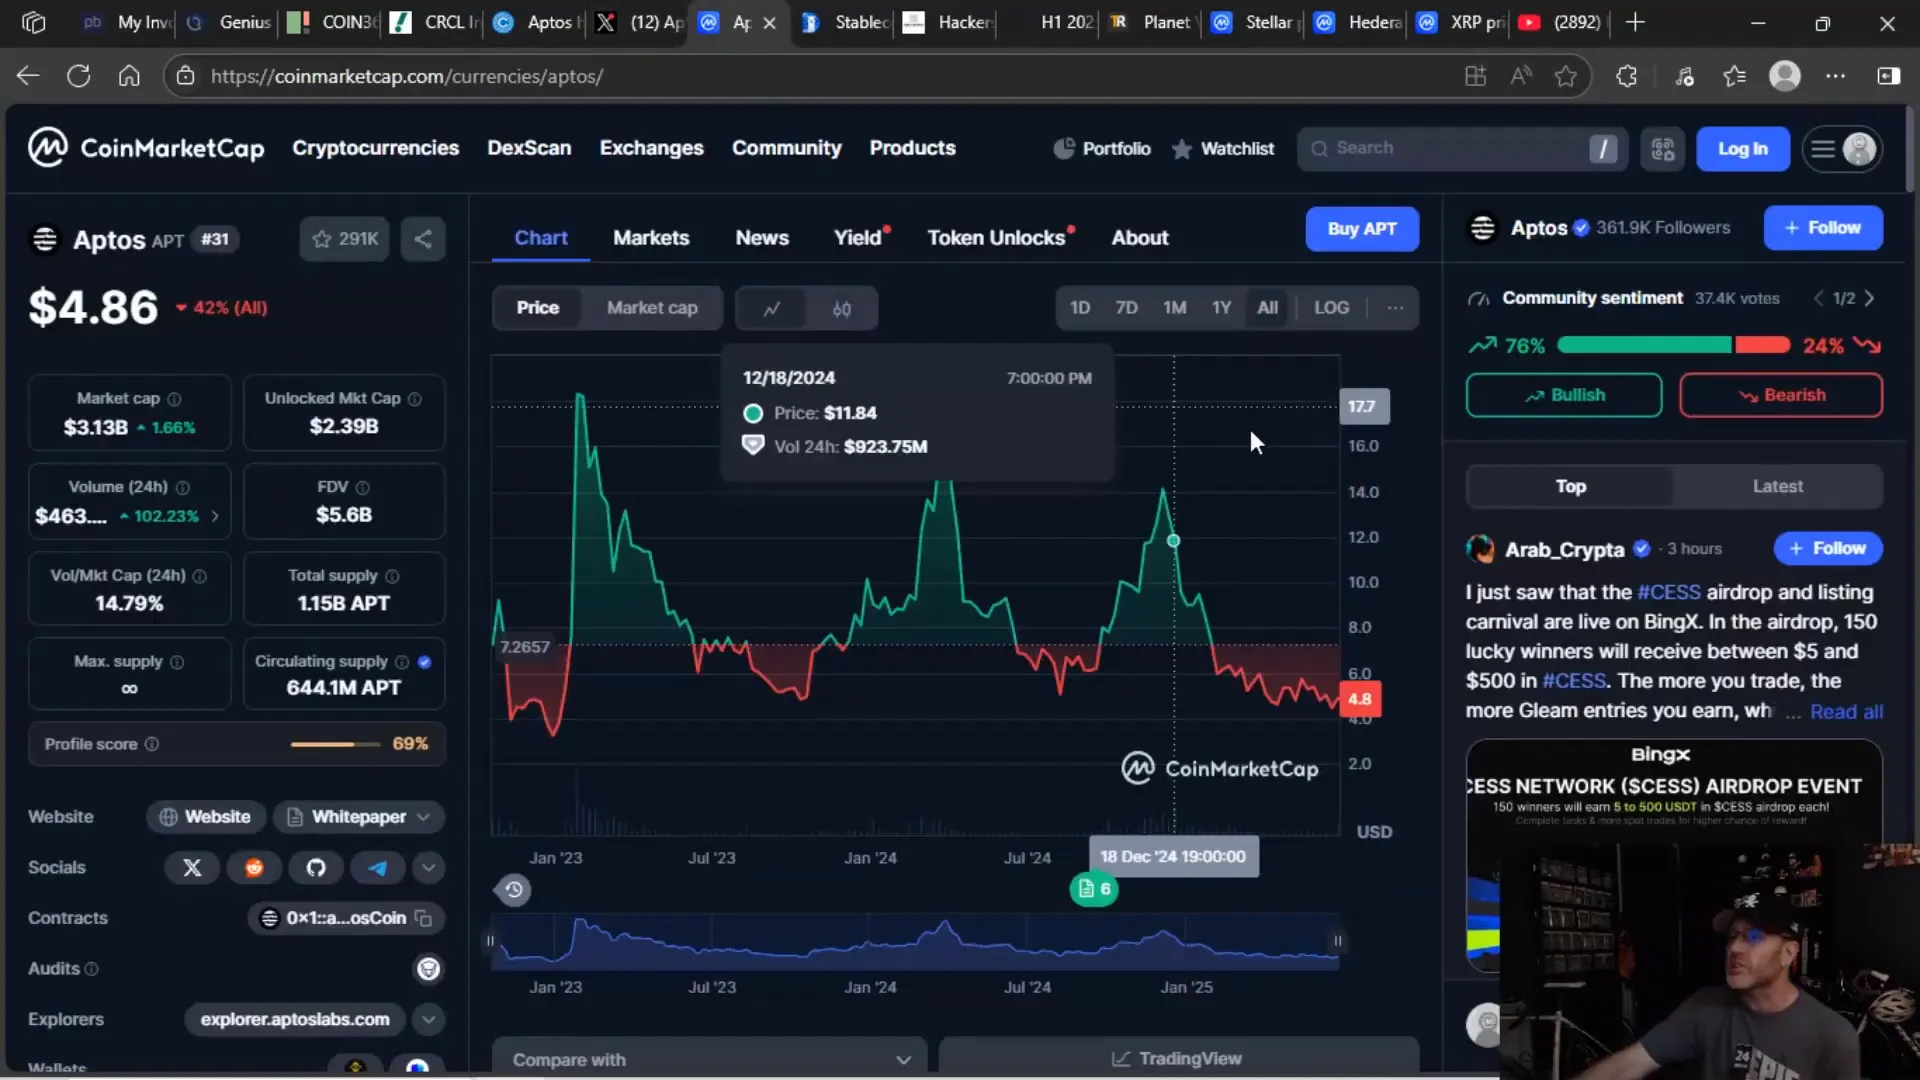Add page to browser favorites star

pos(1566,76)
